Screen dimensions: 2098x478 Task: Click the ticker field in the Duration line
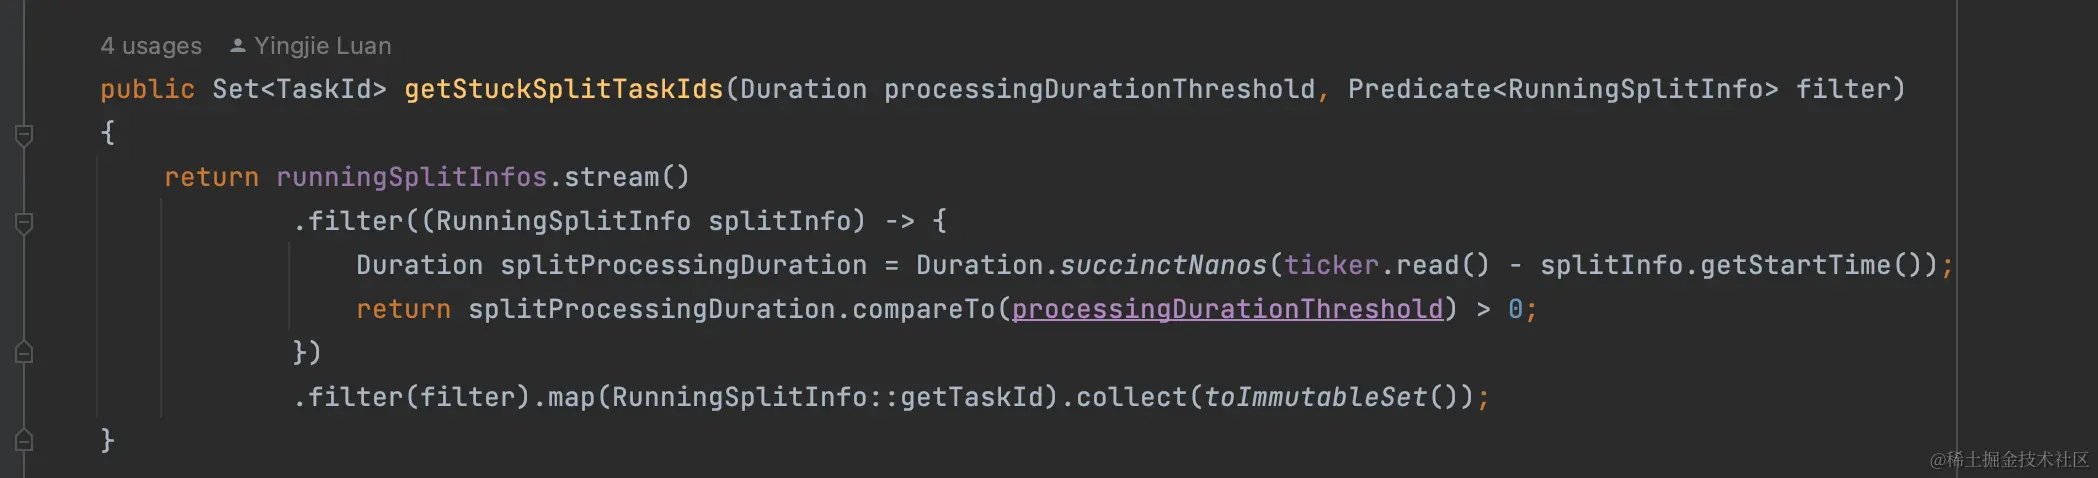[1331, 265]
